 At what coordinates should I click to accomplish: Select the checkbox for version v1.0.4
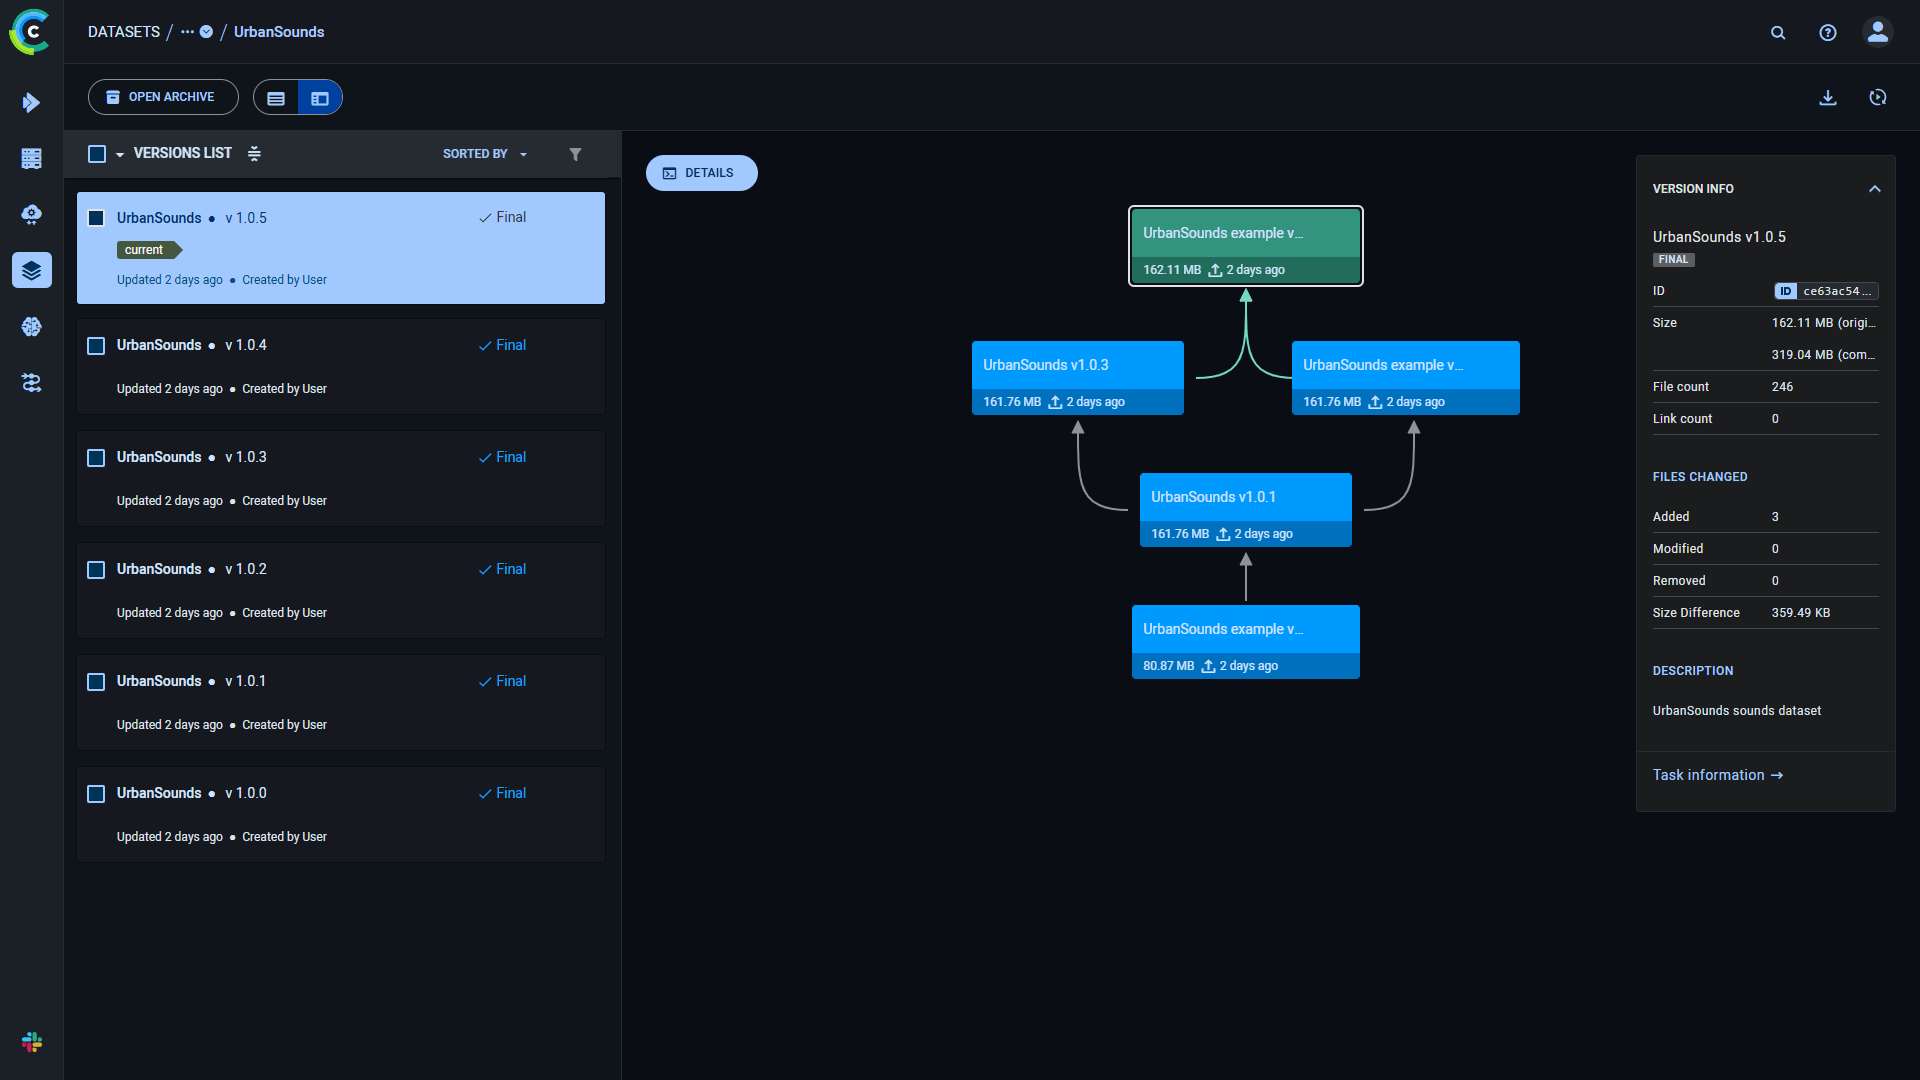[x=96, y=345]
